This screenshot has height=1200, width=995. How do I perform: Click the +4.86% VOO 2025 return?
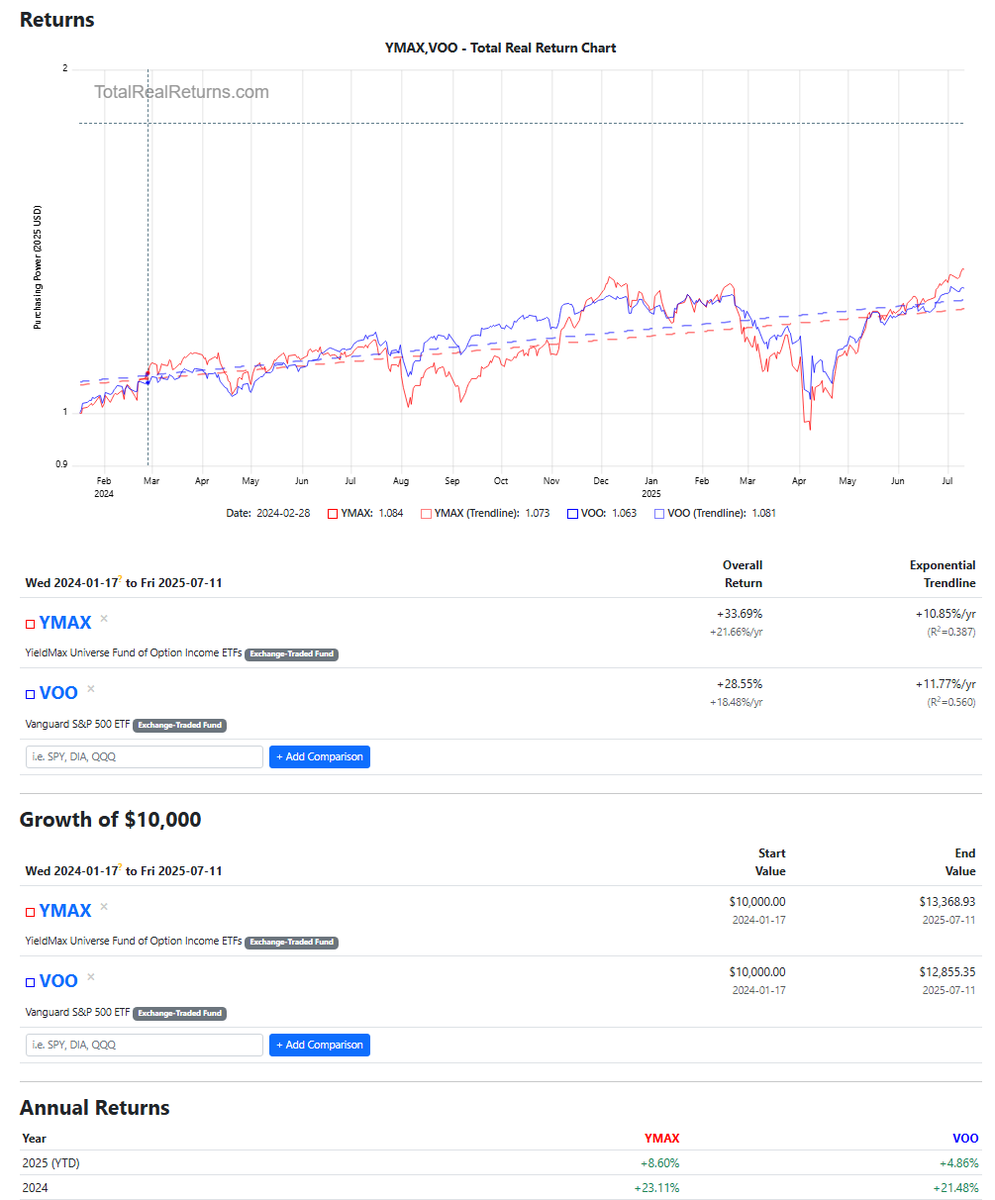point(959,1163)
